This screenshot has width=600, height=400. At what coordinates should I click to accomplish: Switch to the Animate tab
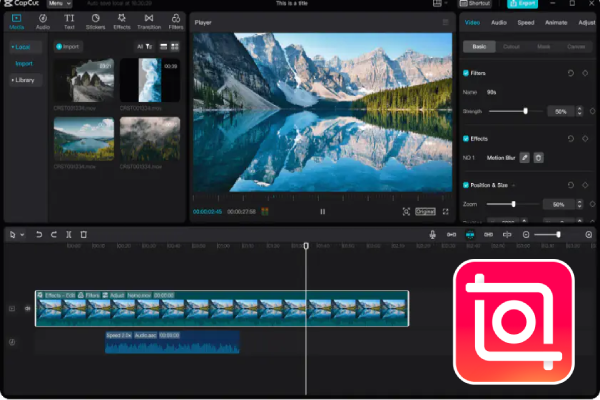click(556, 23)
